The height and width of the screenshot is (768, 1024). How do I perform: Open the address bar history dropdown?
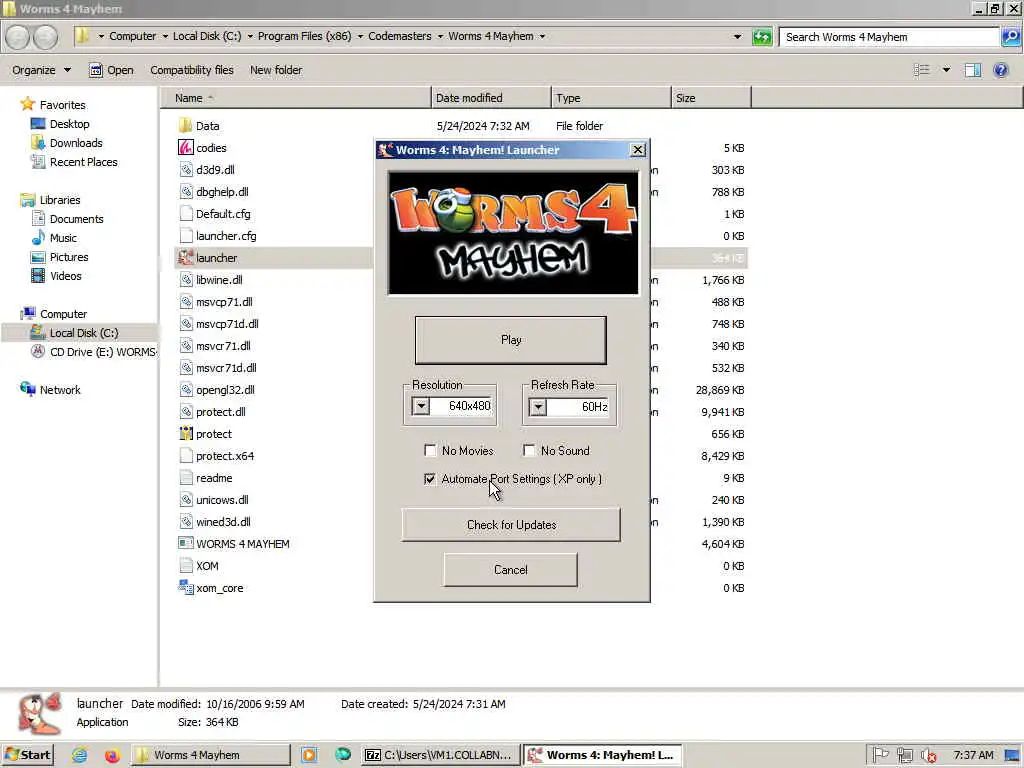point(737,37)
